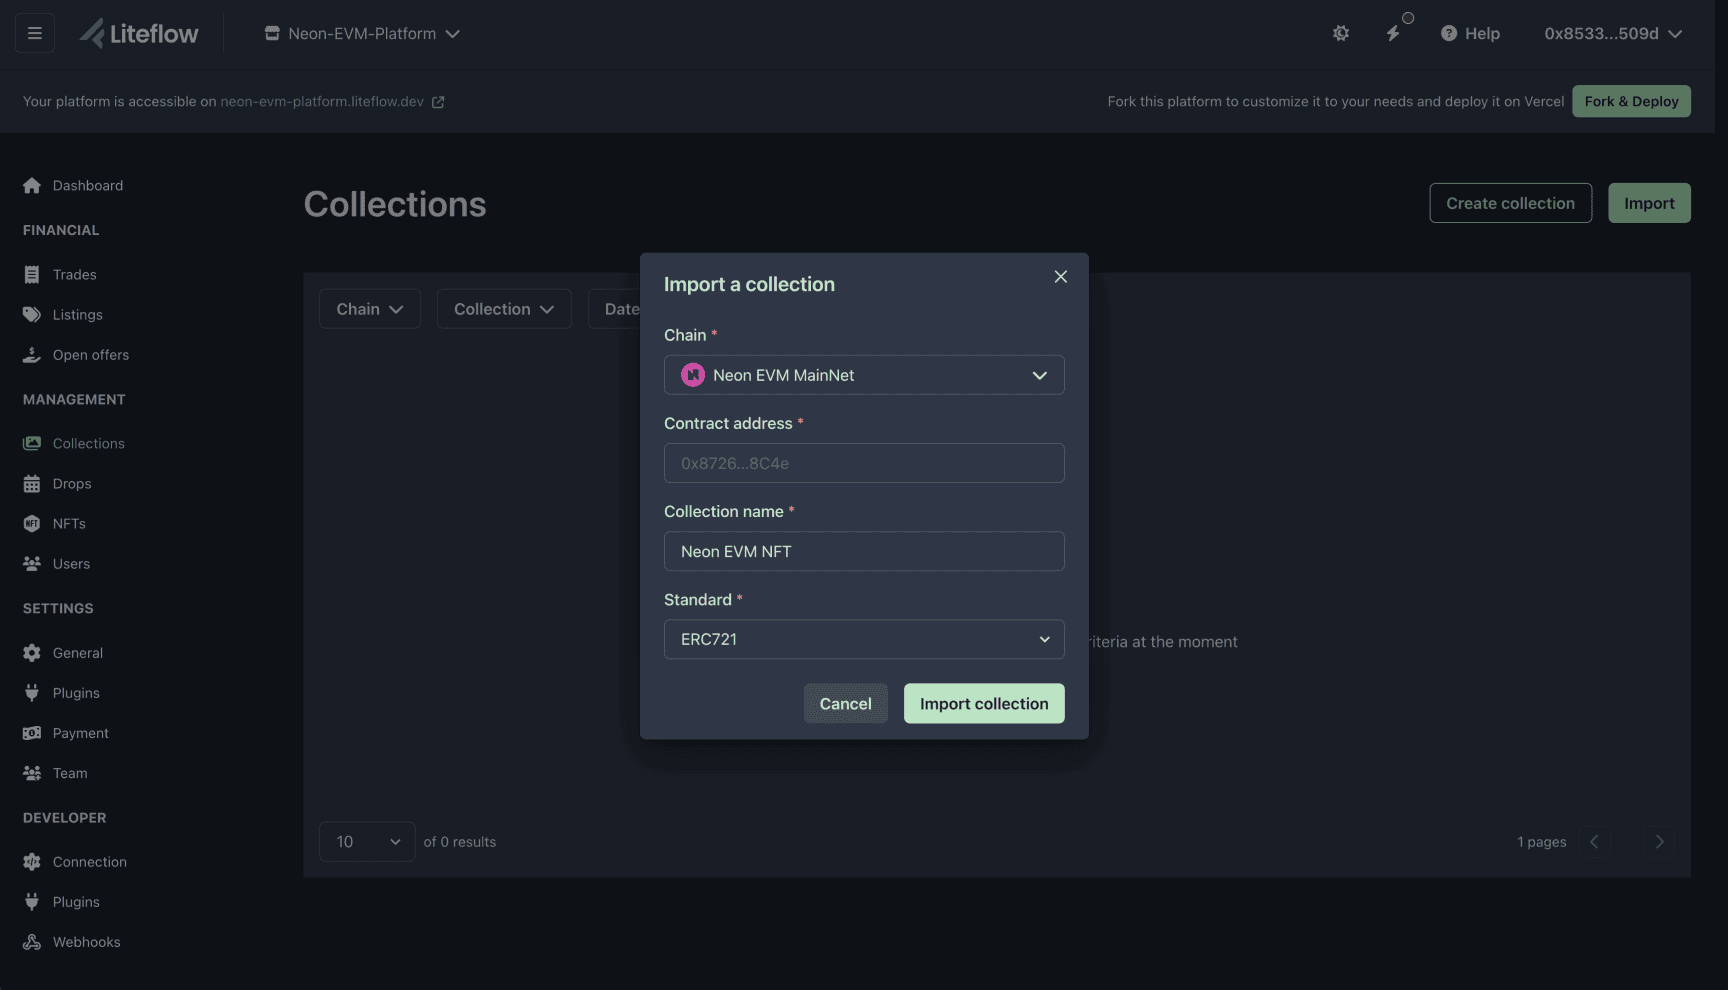Open General in the Settings section
This screenshot has height=990, width=1728.
tap(78, 652)
